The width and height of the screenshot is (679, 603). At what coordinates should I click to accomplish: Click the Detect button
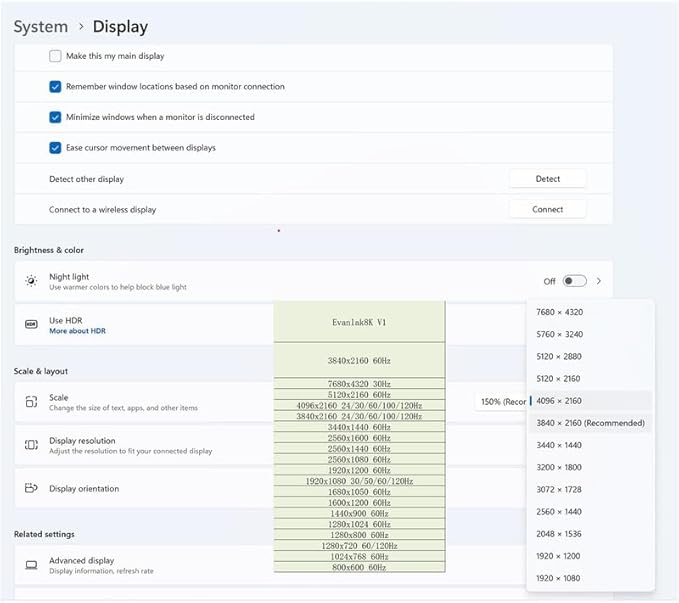(x=547, y=179)
